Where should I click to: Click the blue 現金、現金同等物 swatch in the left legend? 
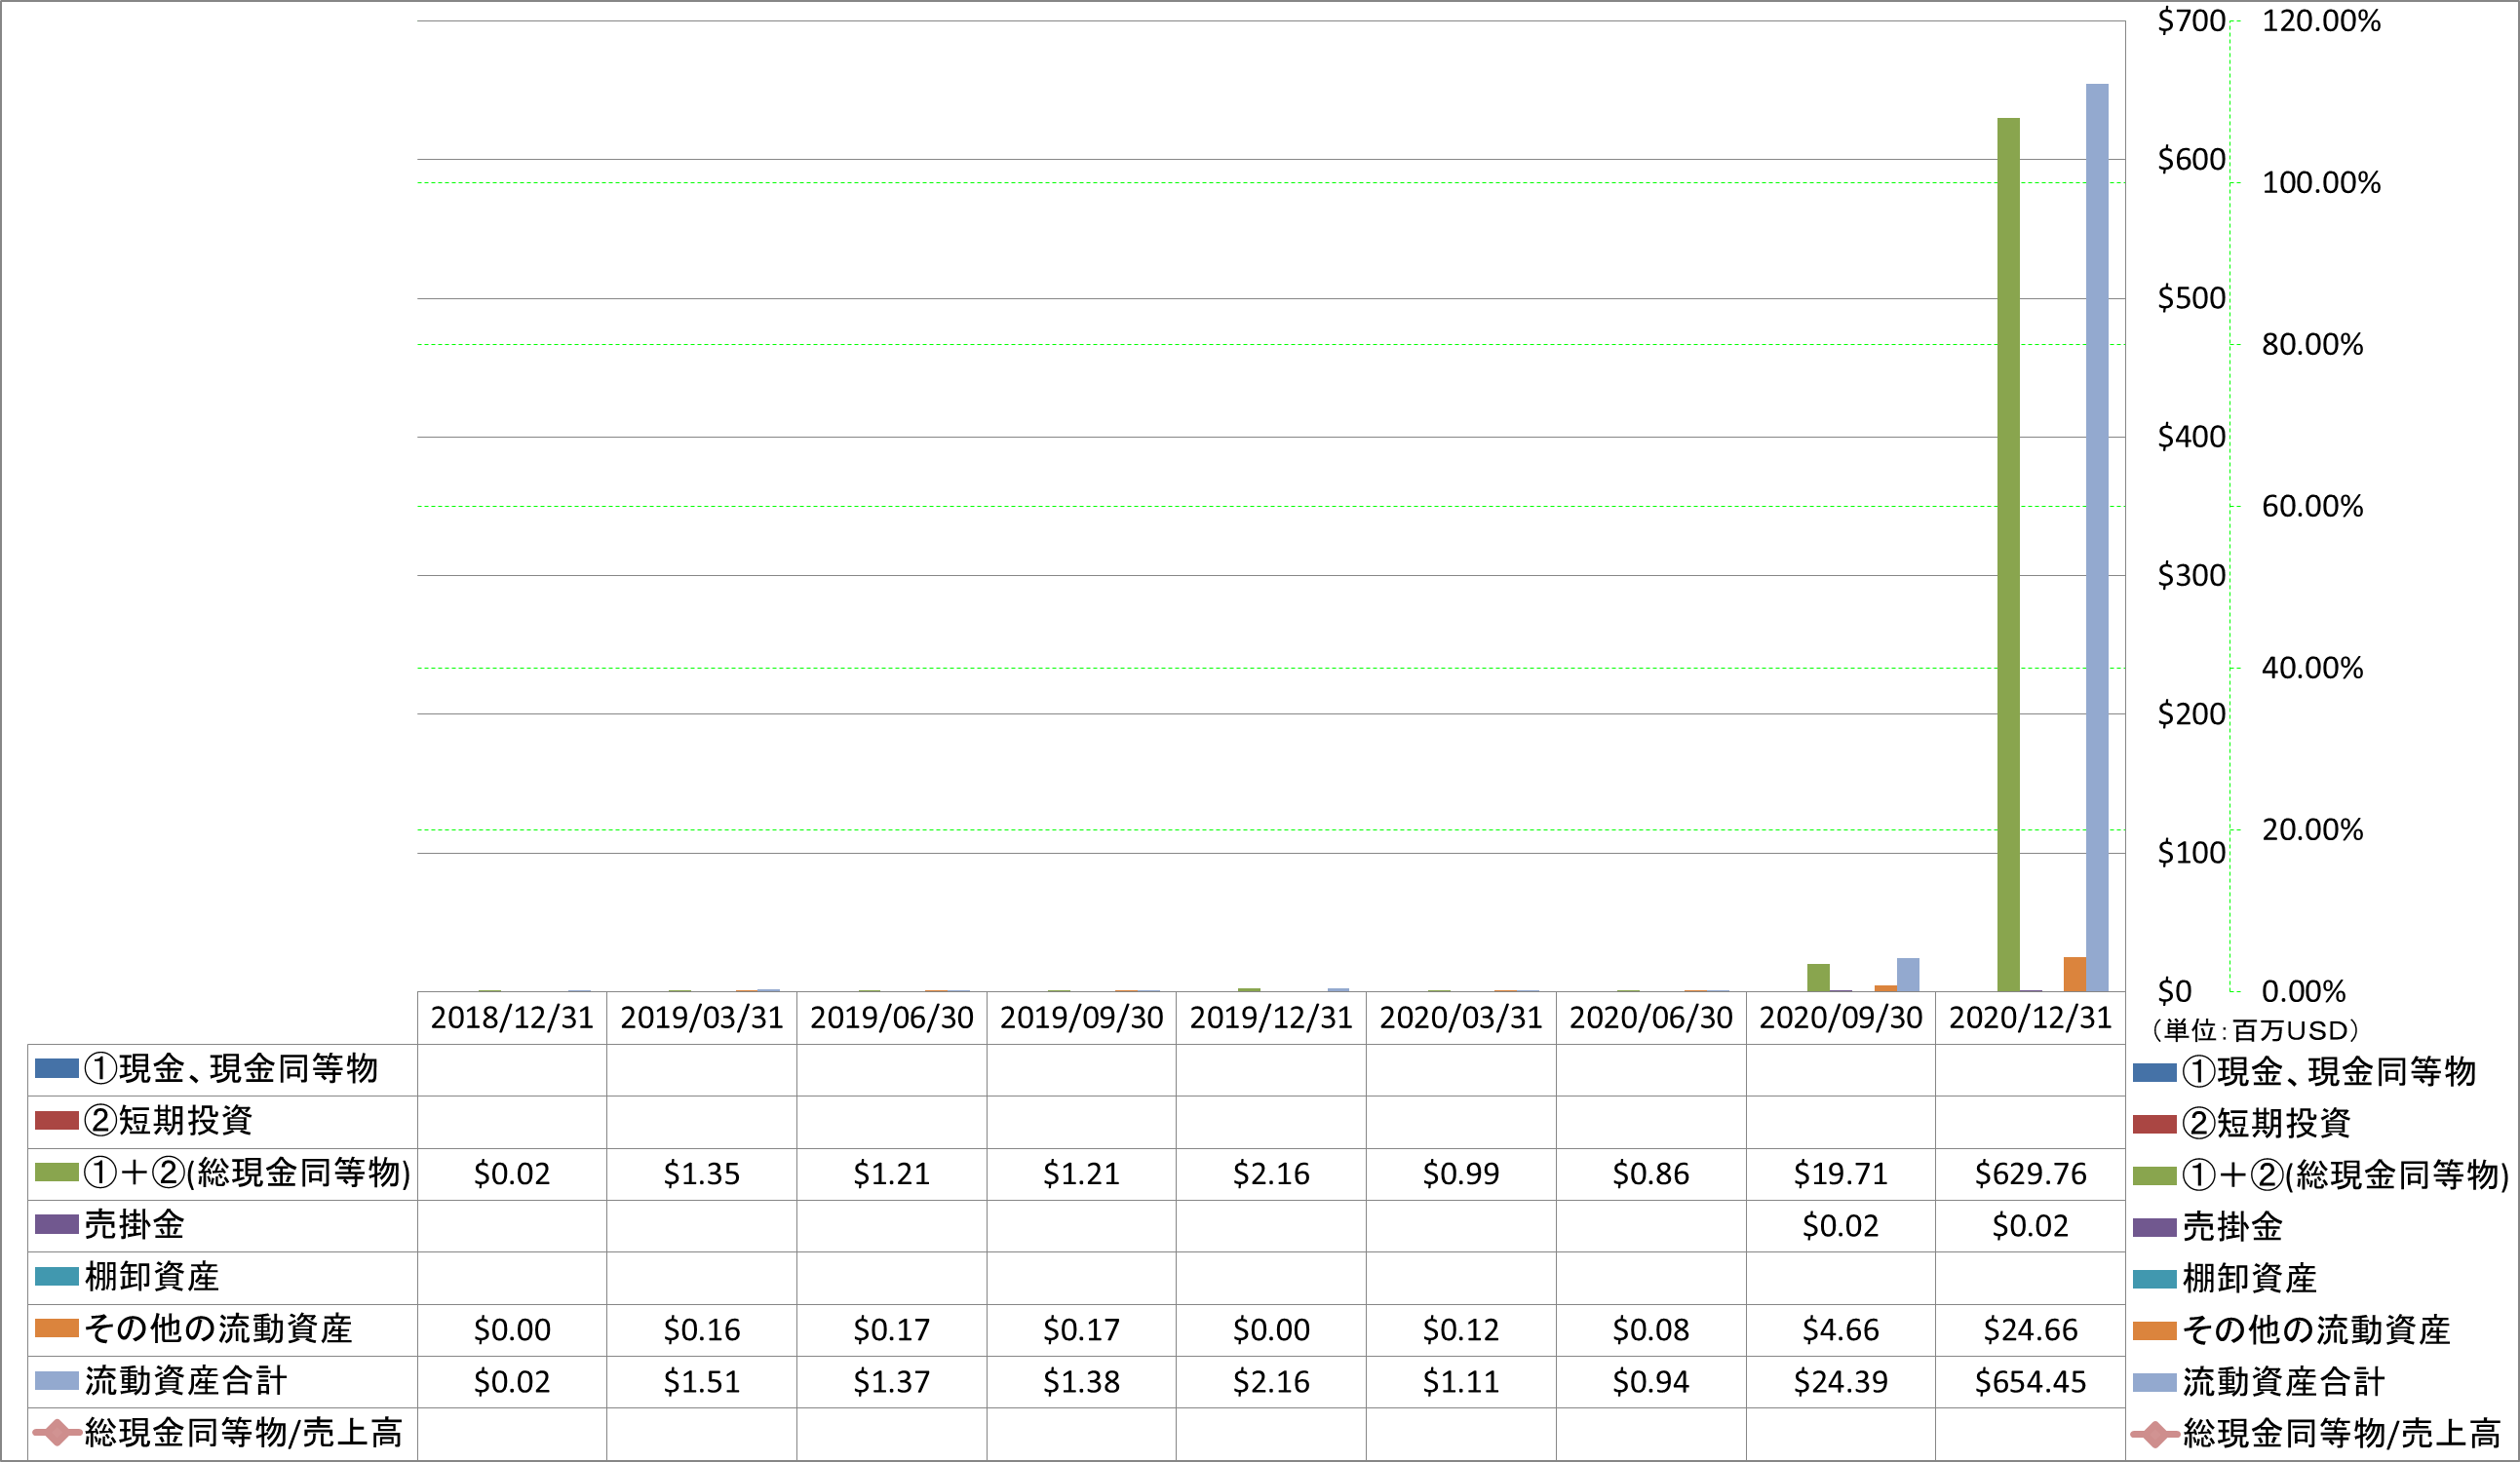pyautogui.click(x=57, y=1068)
